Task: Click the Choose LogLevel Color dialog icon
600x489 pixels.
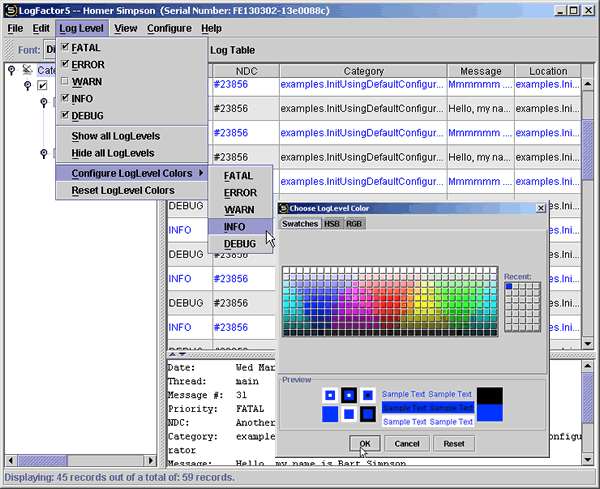Action: point(284,208)
